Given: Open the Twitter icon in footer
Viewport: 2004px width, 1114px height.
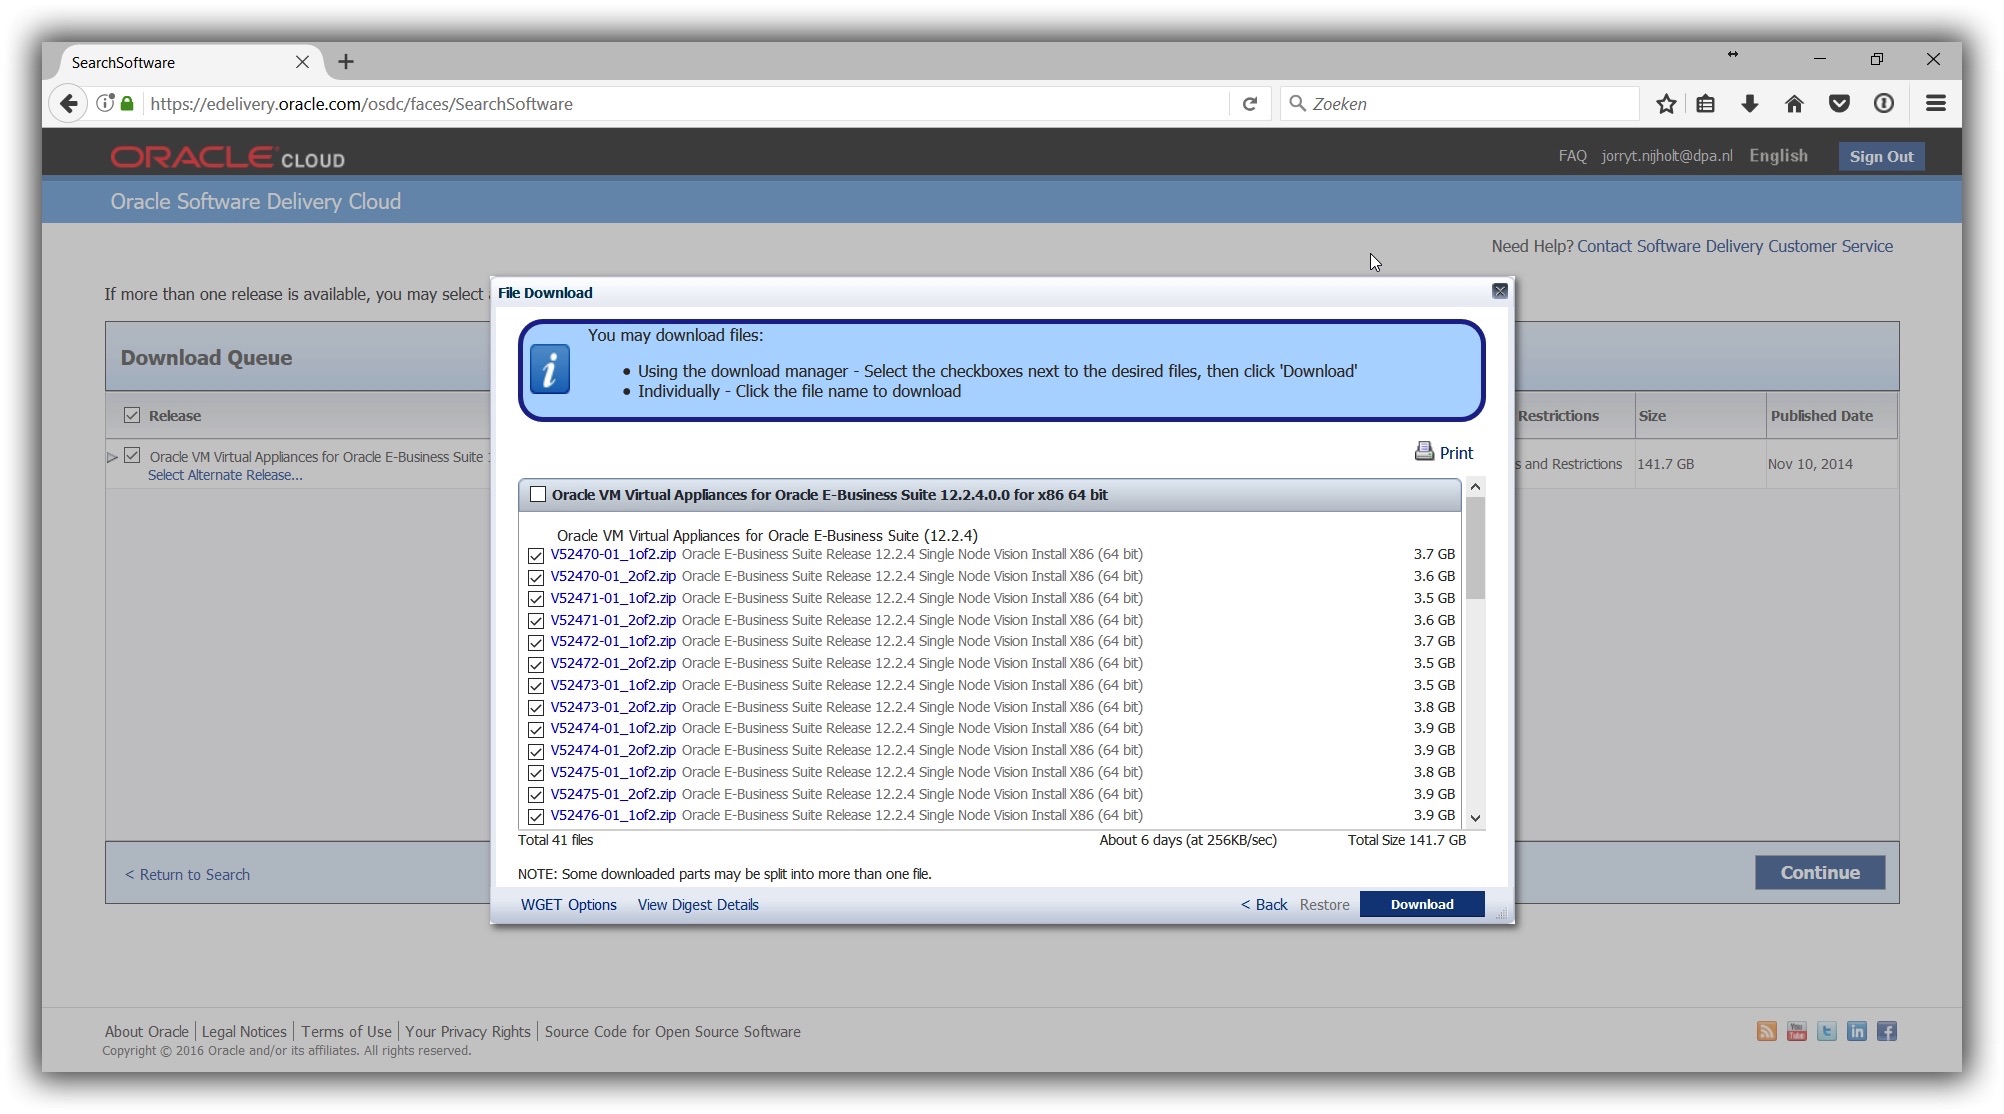Looking at the screenshot, I should point(1827,1032).
